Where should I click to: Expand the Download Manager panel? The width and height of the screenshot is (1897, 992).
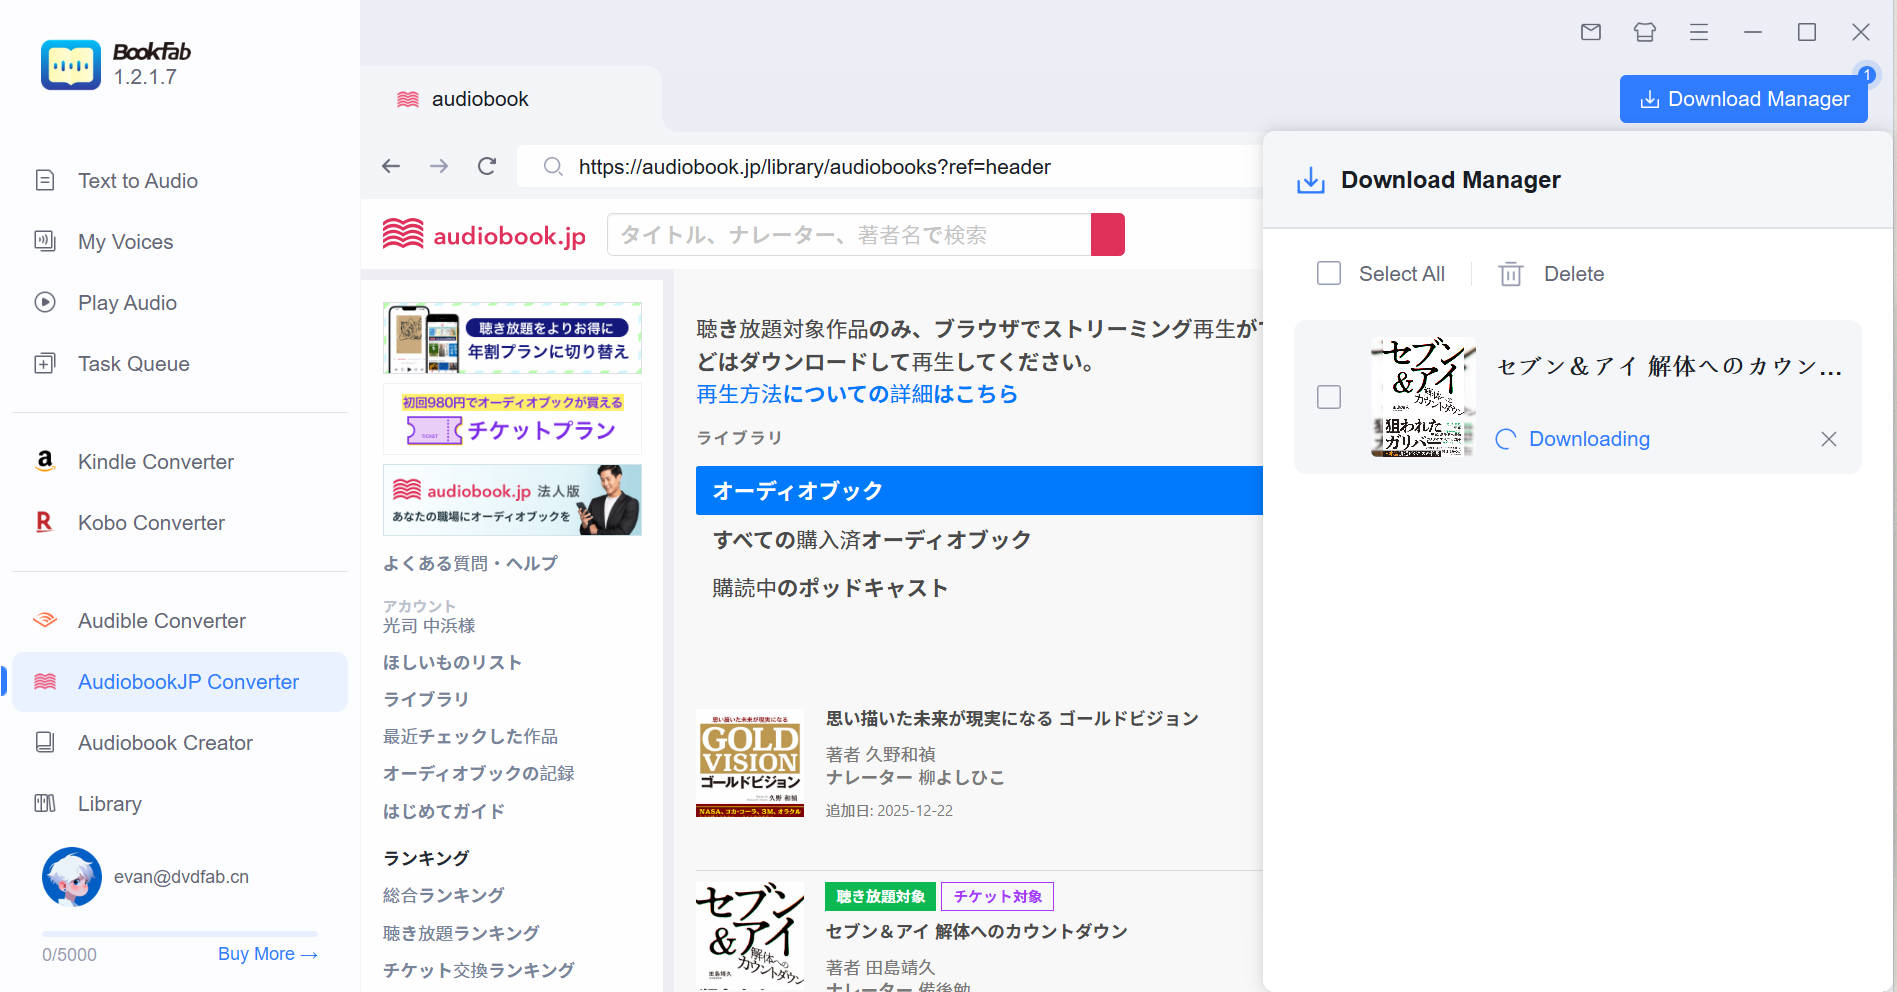tap(1744, 98)
